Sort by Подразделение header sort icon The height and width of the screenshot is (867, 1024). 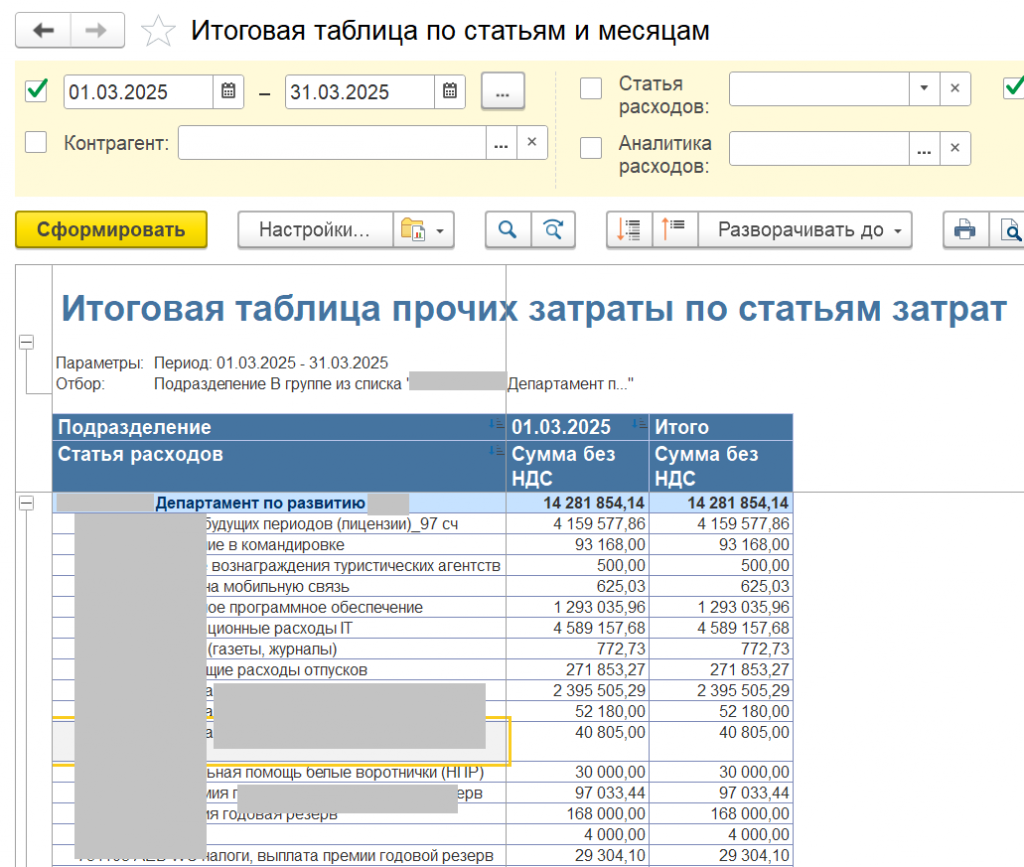[x=496, y=424]
